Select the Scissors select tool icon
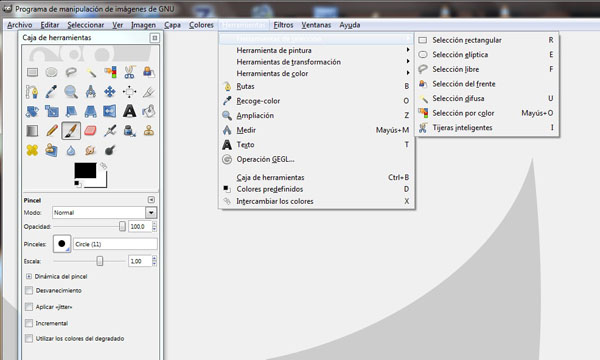The image size is (600, 360). pos(129,72)
